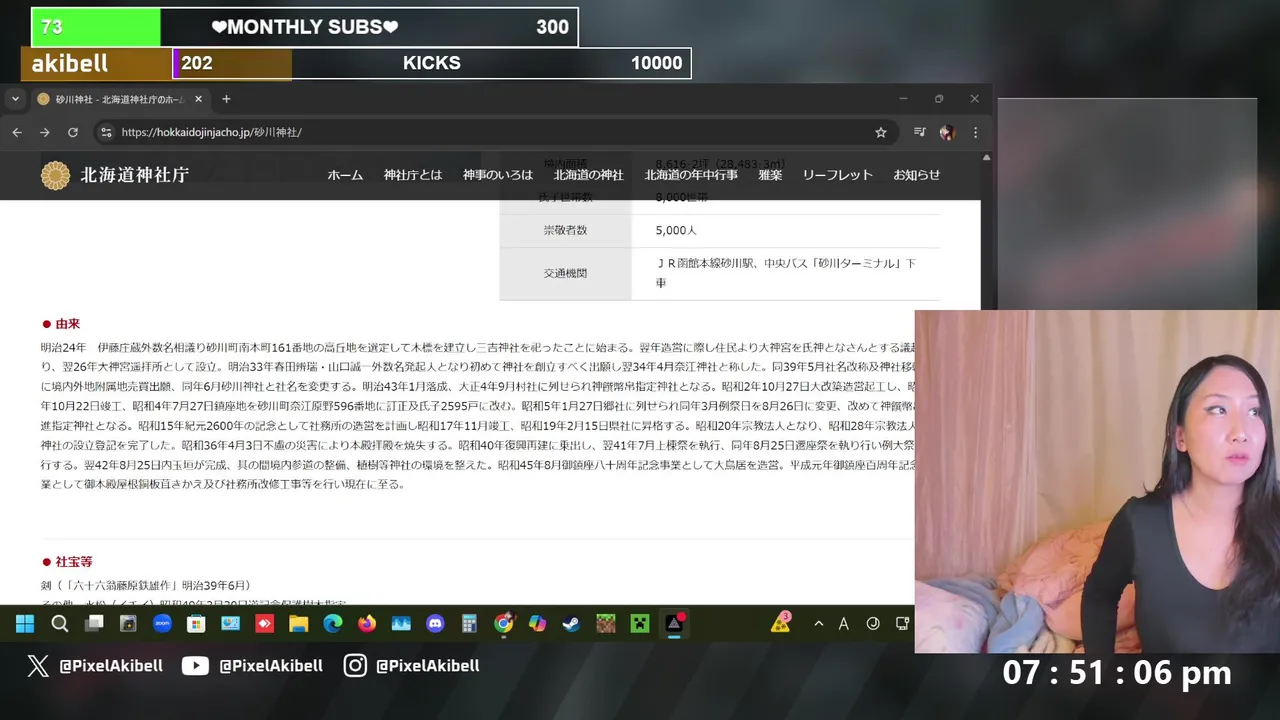Open 神社庁とは navigation item
Viewport: 1280px width, 720px height.
413,175
